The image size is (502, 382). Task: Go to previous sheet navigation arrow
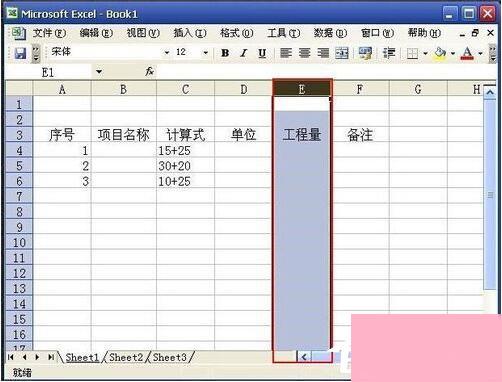[x=24, y=357]
